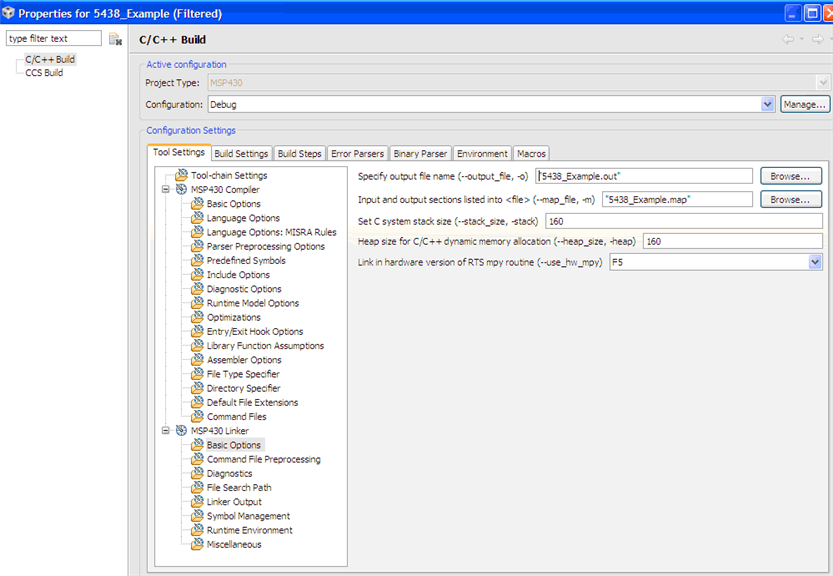Open the use_hw_mpy dropdown showing F5
The width and height of the screenshot is (833, 576).
tap(815, 262)
